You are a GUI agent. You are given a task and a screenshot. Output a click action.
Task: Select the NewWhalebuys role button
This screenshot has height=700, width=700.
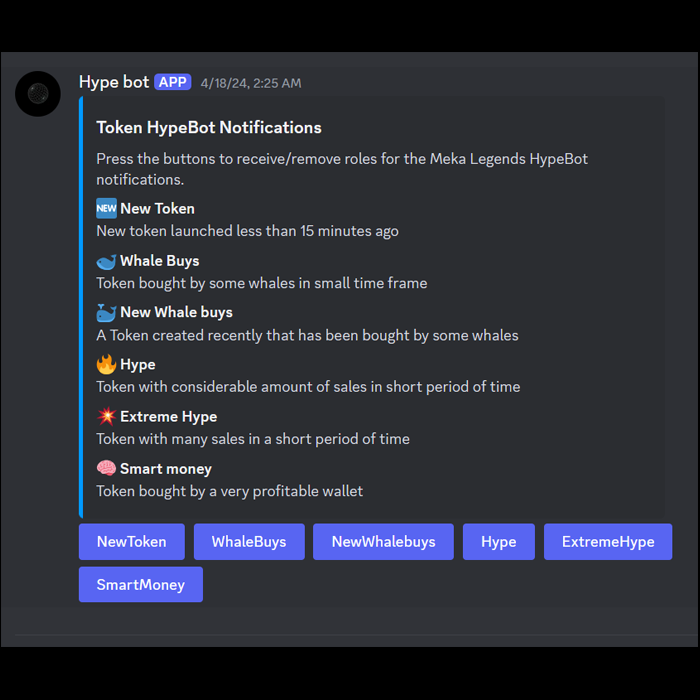coord(383,542)
